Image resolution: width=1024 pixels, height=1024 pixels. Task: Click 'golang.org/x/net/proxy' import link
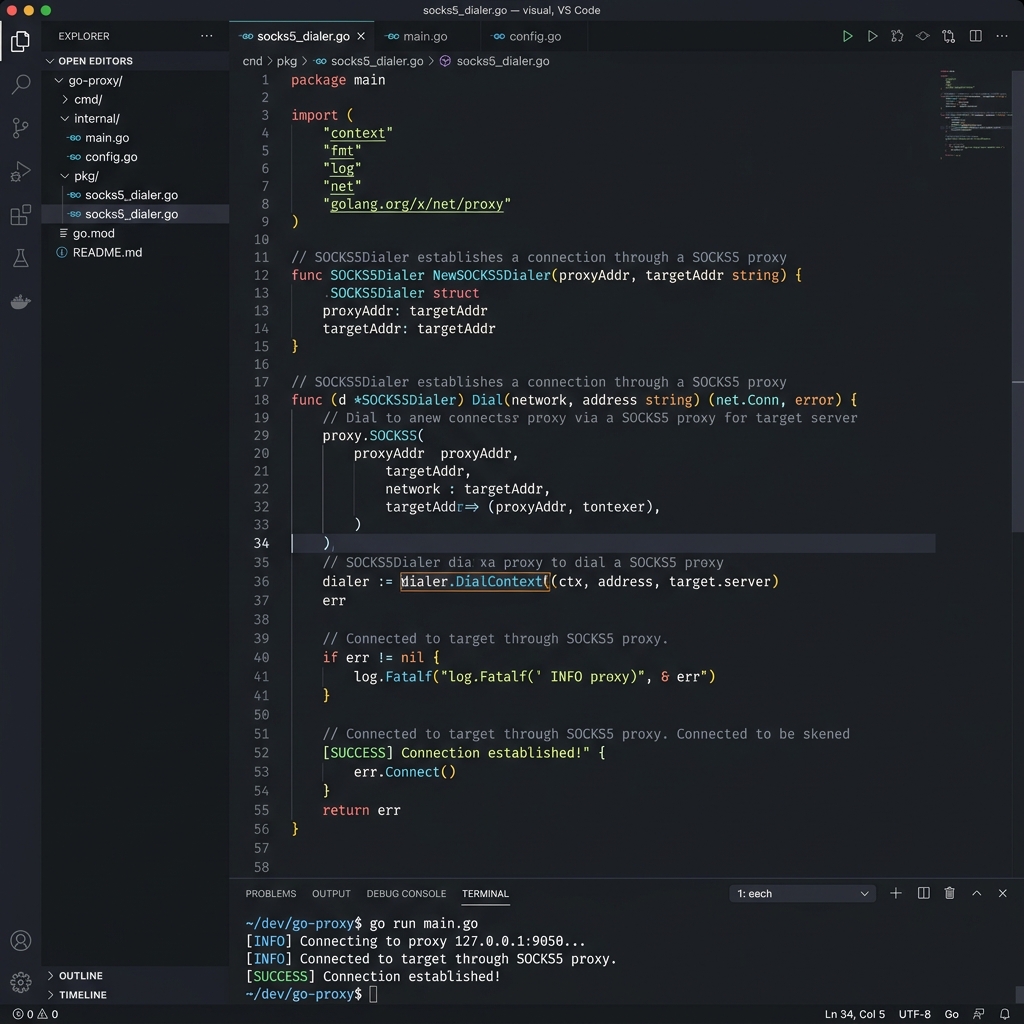(x=417, y=204)
